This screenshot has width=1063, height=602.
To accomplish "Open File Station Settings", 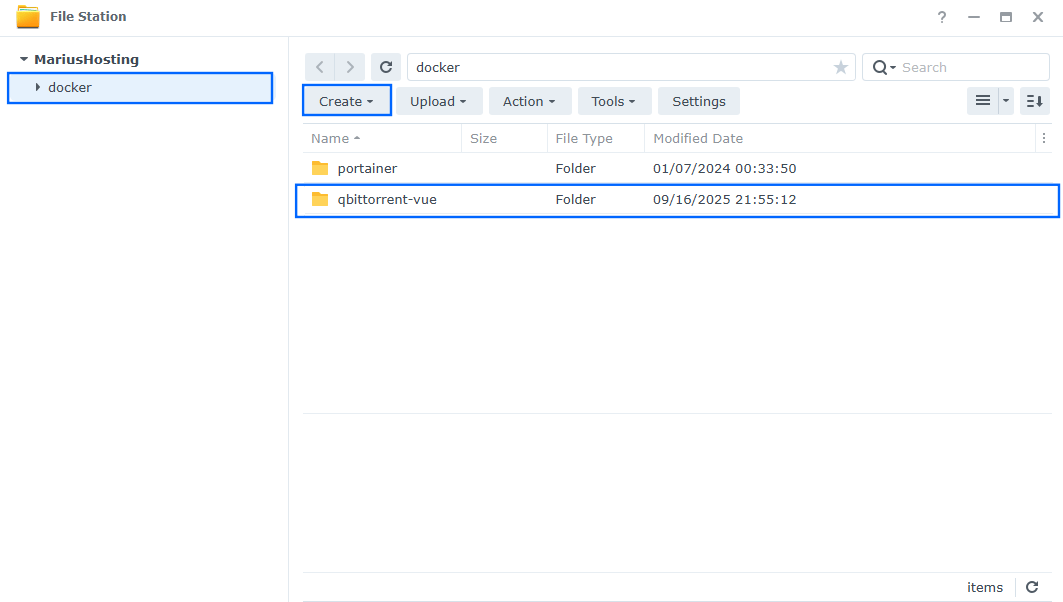I will point(699,101).
